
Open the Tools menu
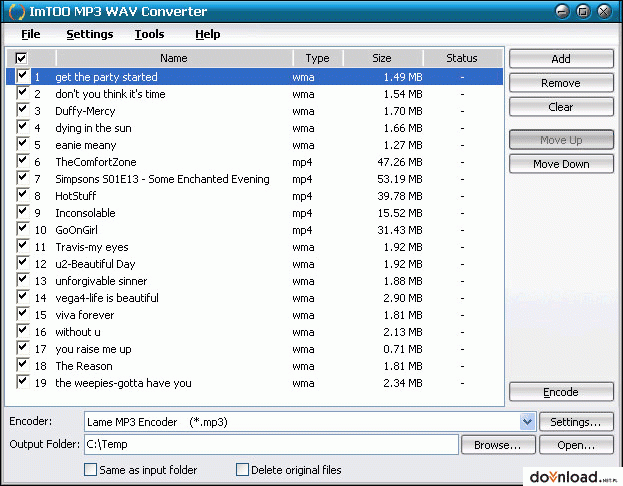[x=149, y=34]
